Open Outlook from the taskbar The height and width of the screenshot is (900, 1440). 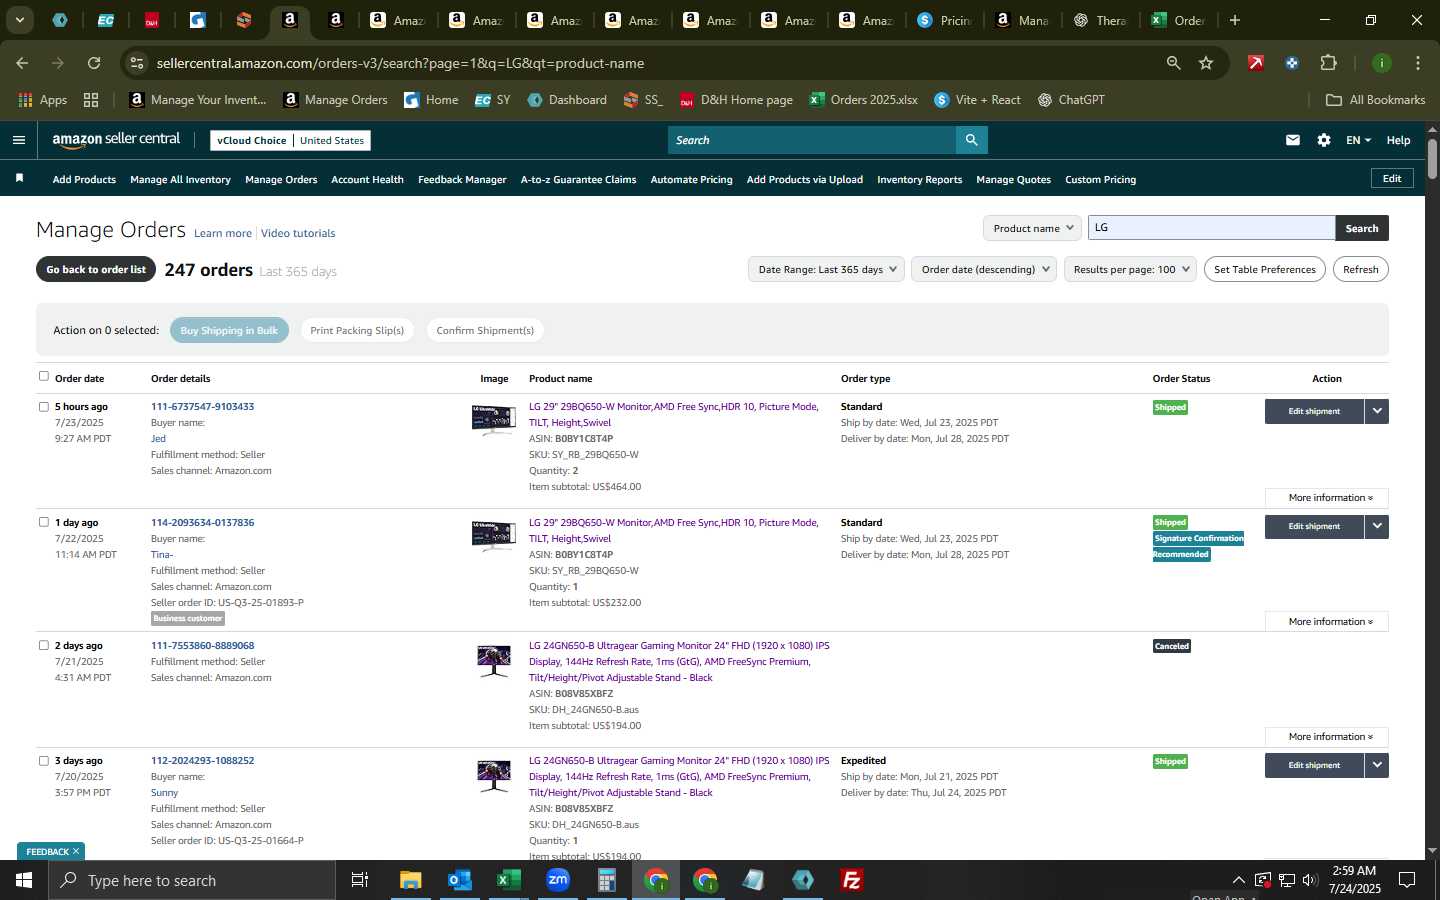pyautogui.click(x=459, y=880)
